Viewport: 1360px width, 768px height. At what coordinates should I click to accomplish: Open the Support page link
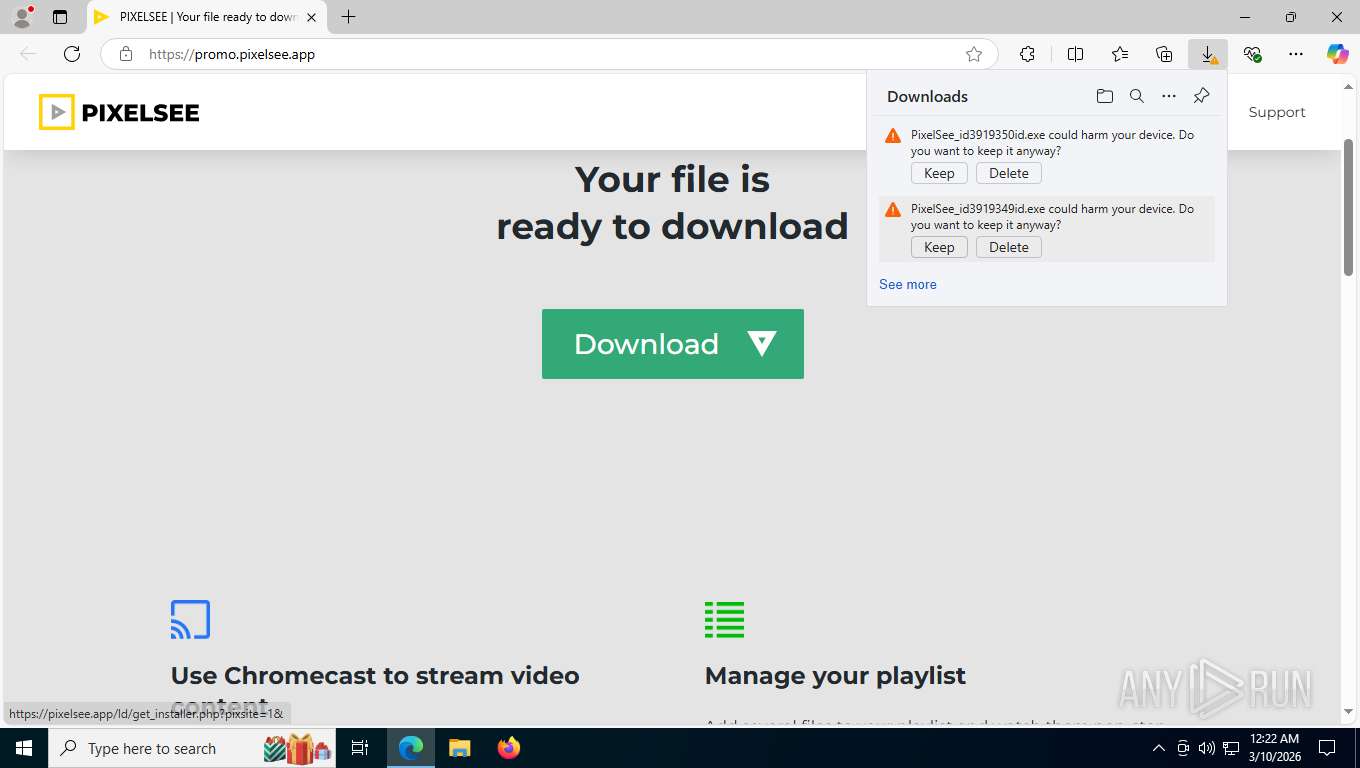coord(1277,112)
